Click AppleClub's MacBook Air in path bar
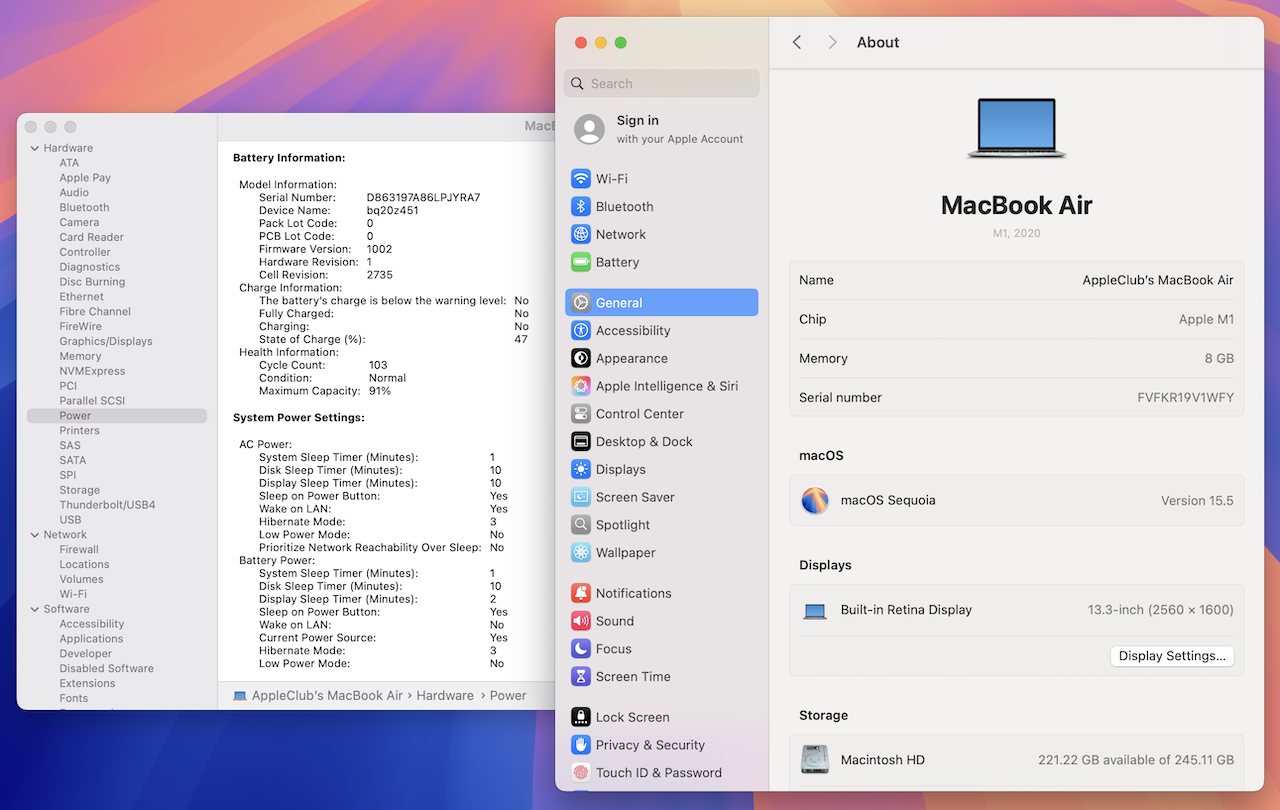Image resolution: width=1280 pixels, height=810 pixels. pos(327,696)
